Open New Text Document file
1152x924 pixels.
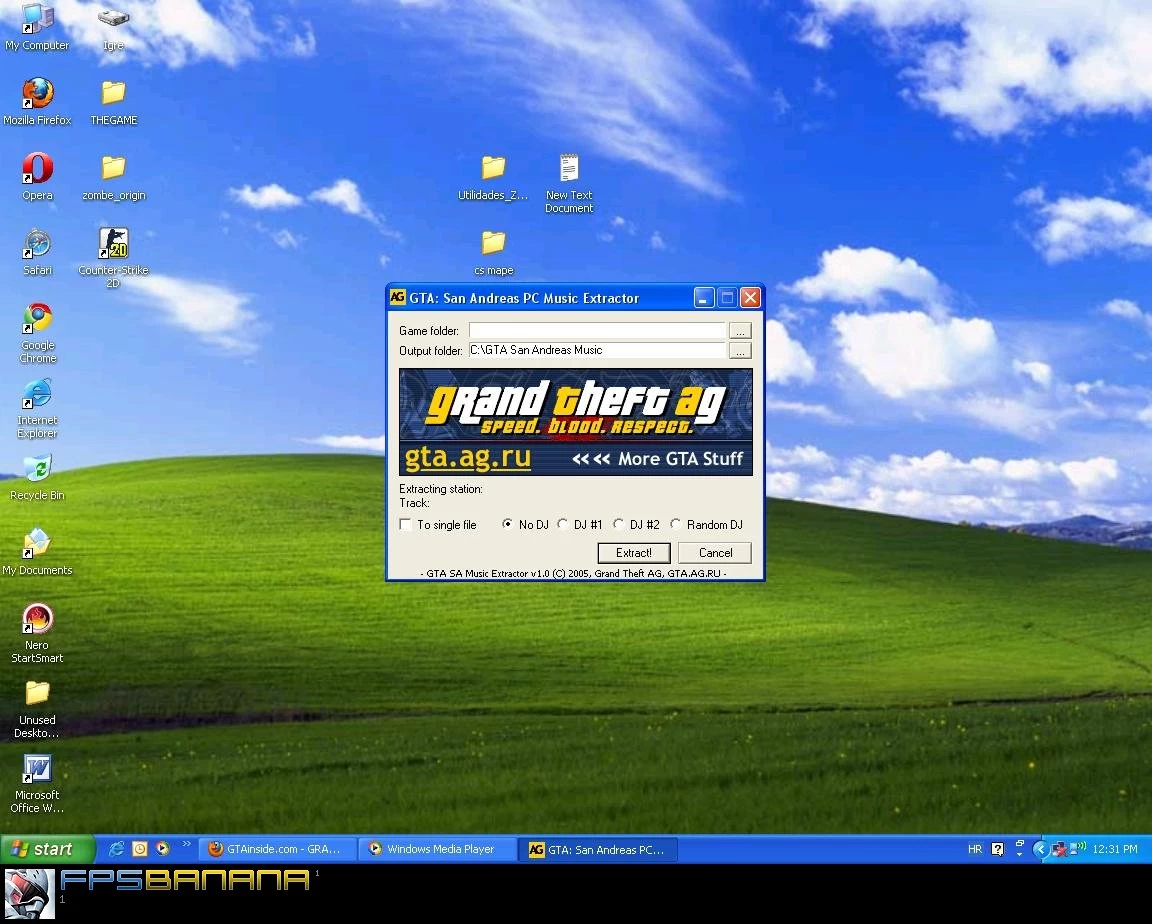[569, 183]
